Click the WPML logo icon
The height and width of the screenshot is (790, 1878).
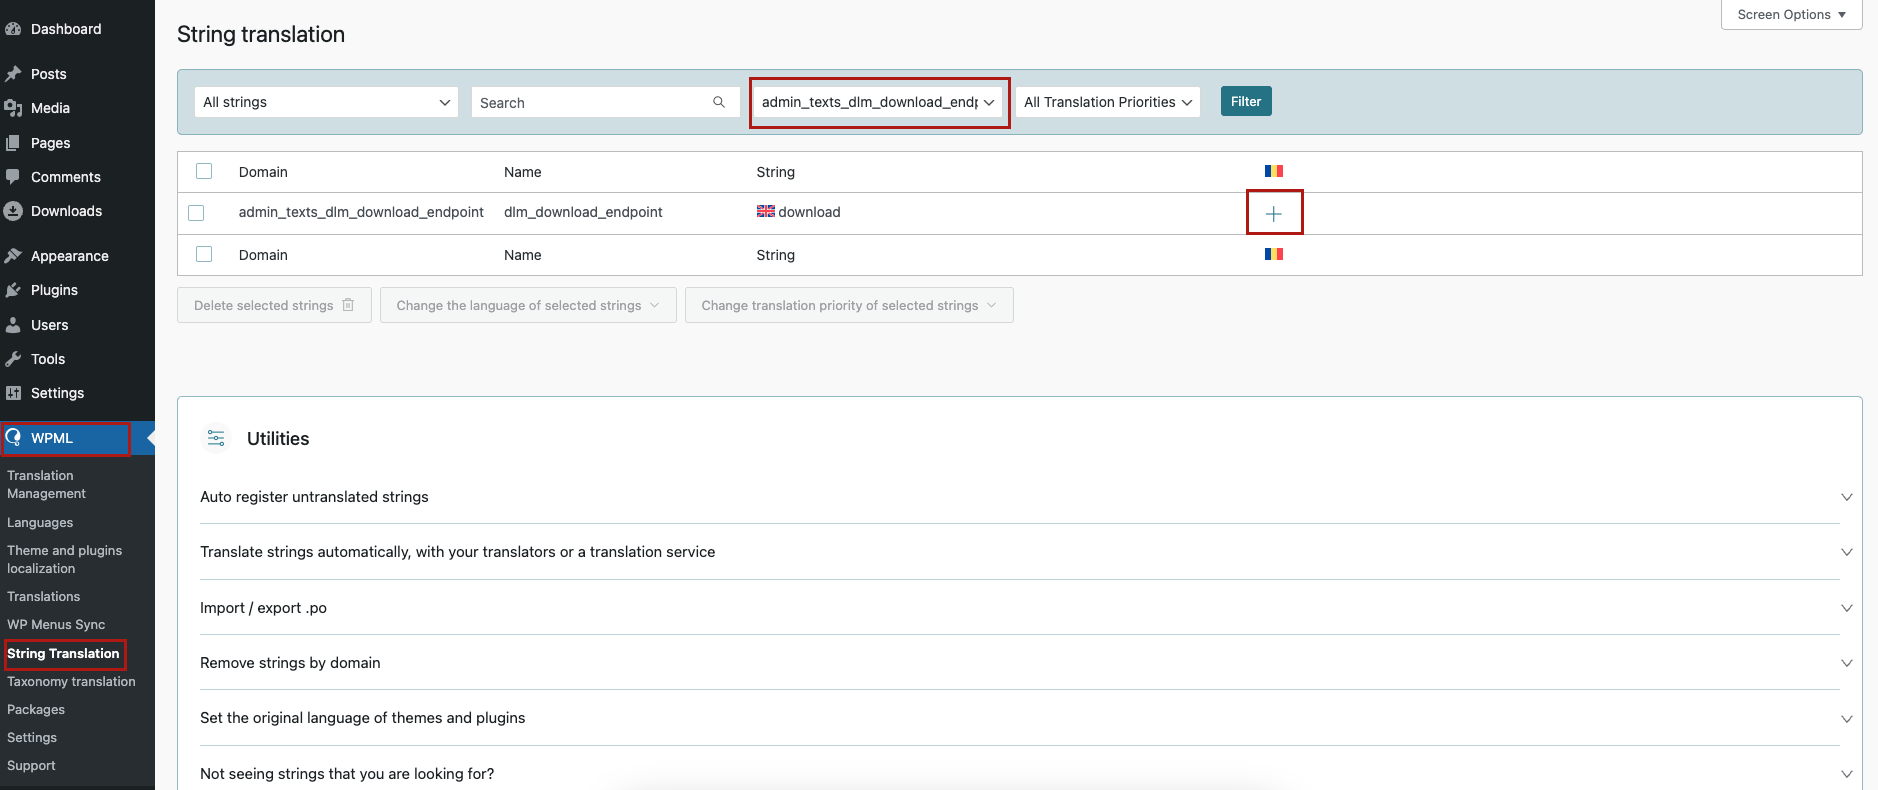point(14,437)
